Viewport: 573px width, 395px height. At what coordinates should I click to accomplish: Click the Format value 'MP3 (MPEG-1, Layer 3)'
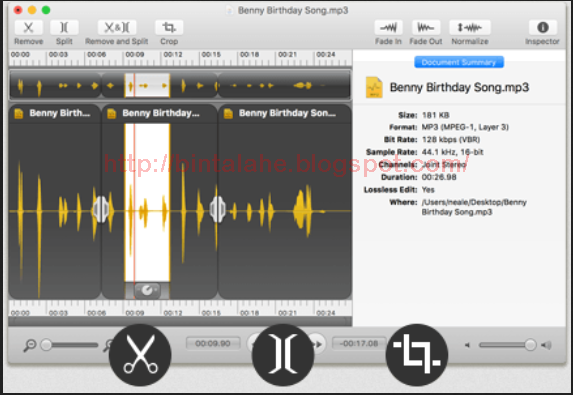click(x=465, y=127)
